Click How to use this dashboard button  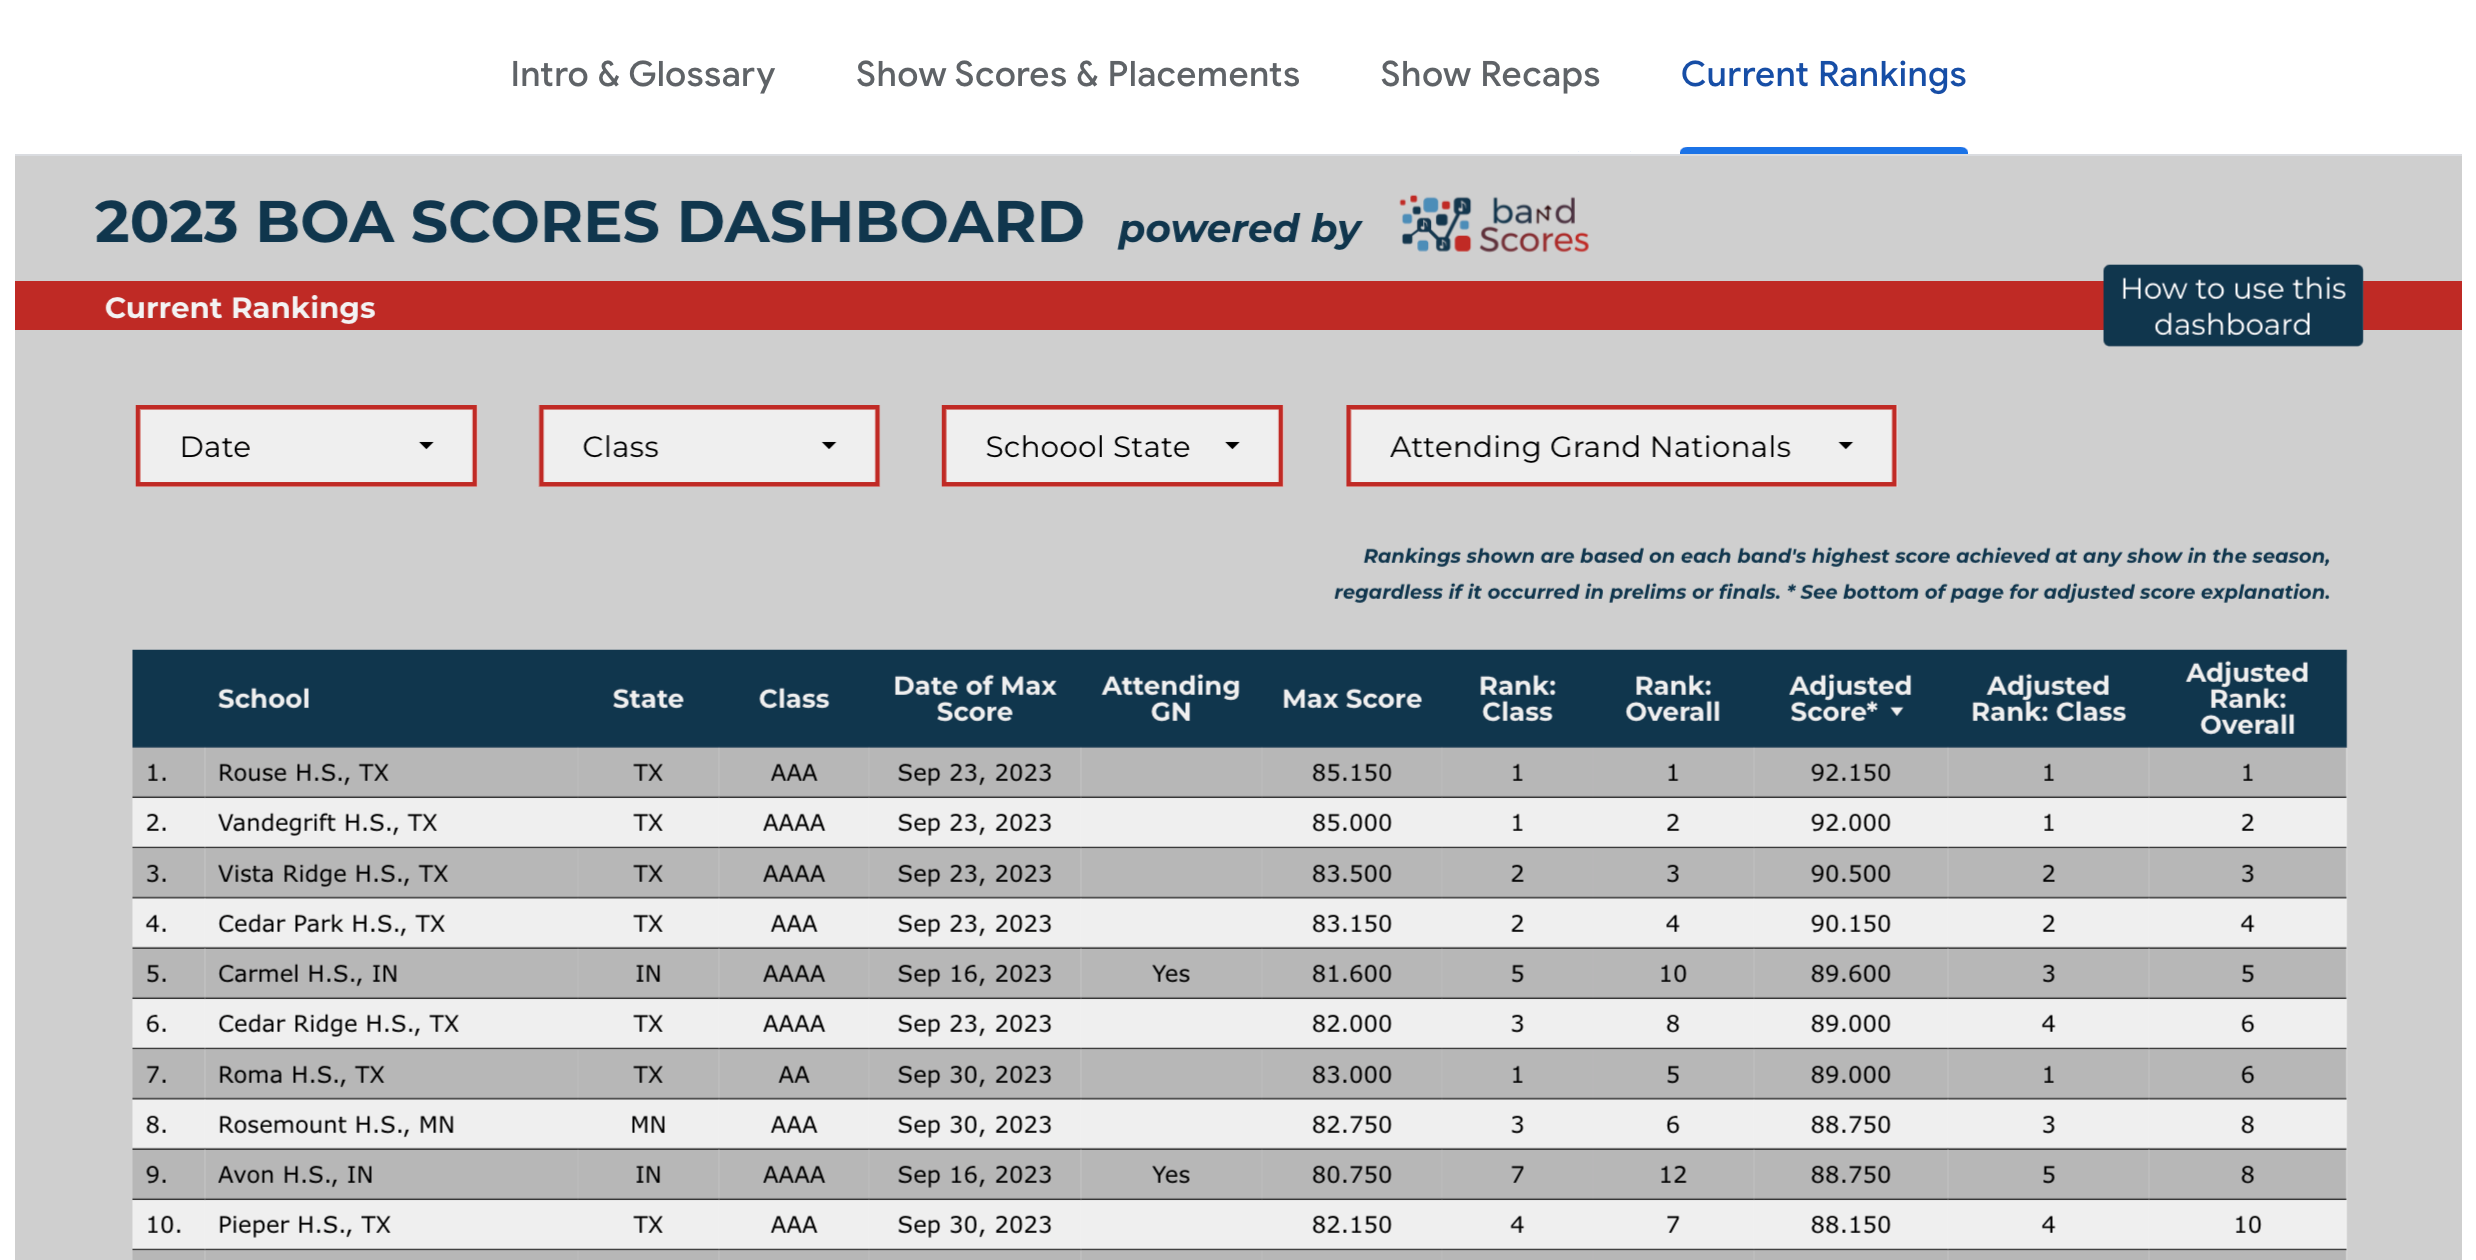(2232, 306)
